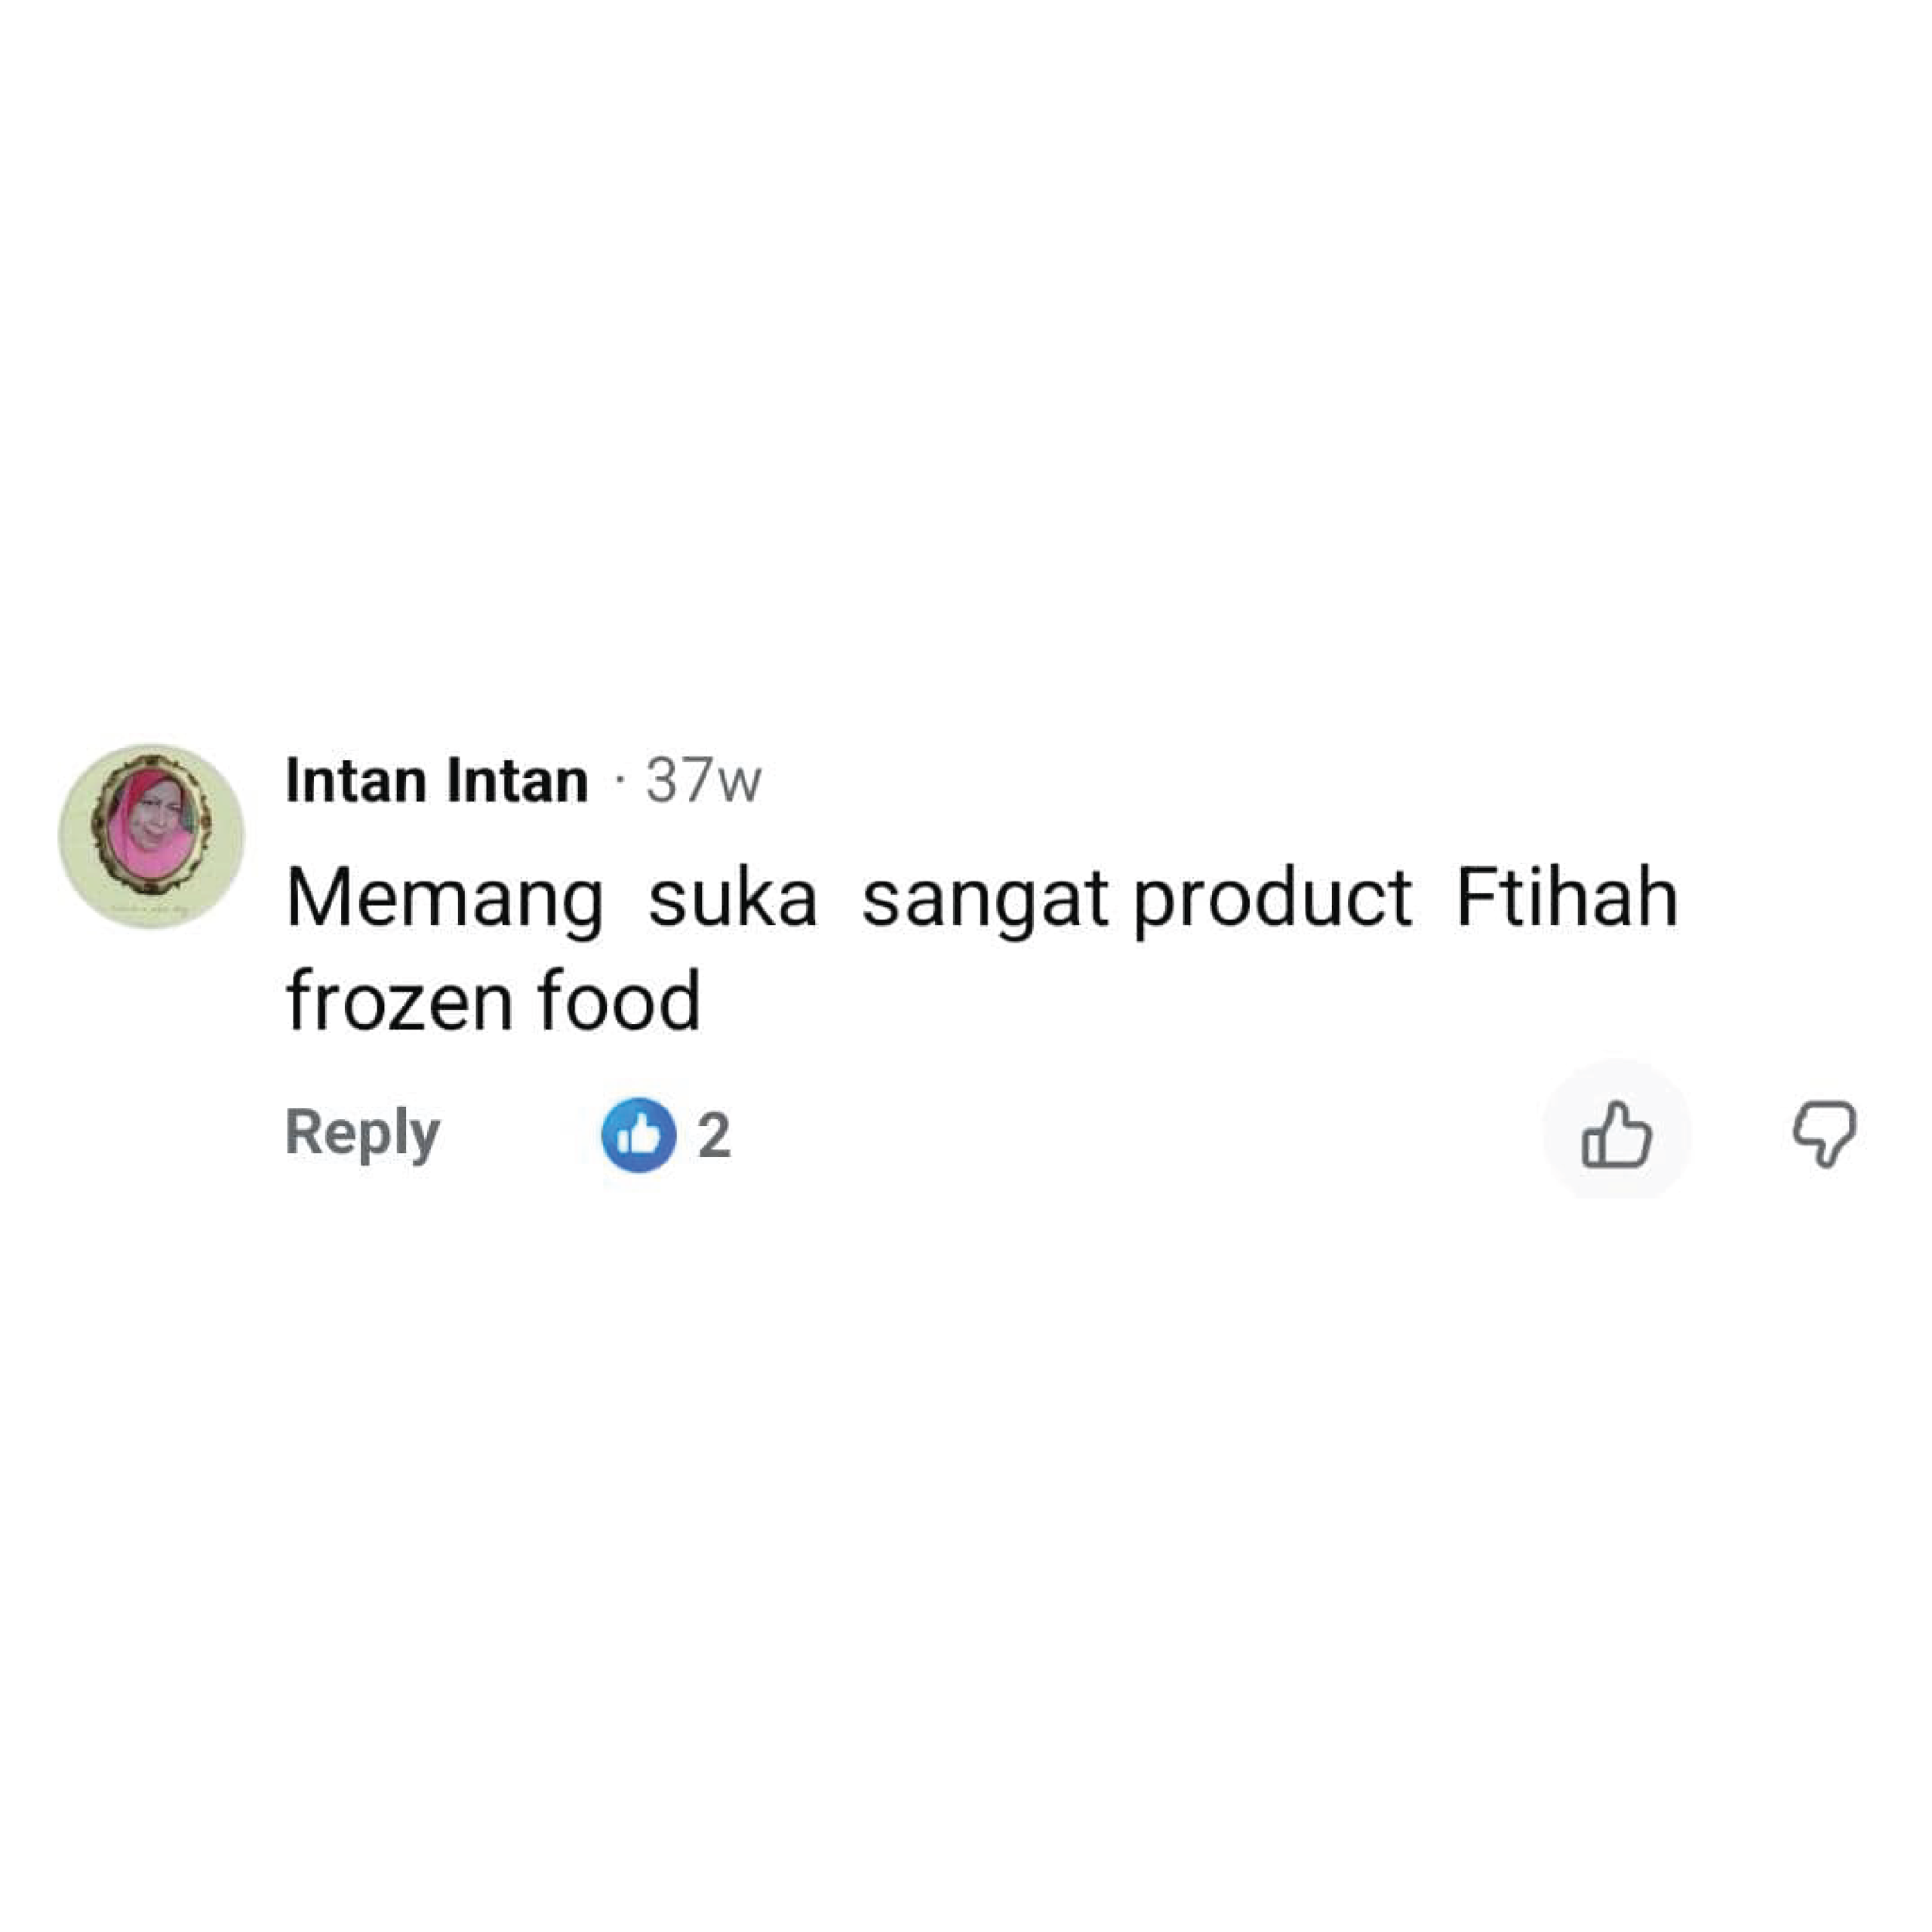This screenshot has width=1932, height=1932.
Task: Open the Intan Intan profile name
Action: point(437,781)
